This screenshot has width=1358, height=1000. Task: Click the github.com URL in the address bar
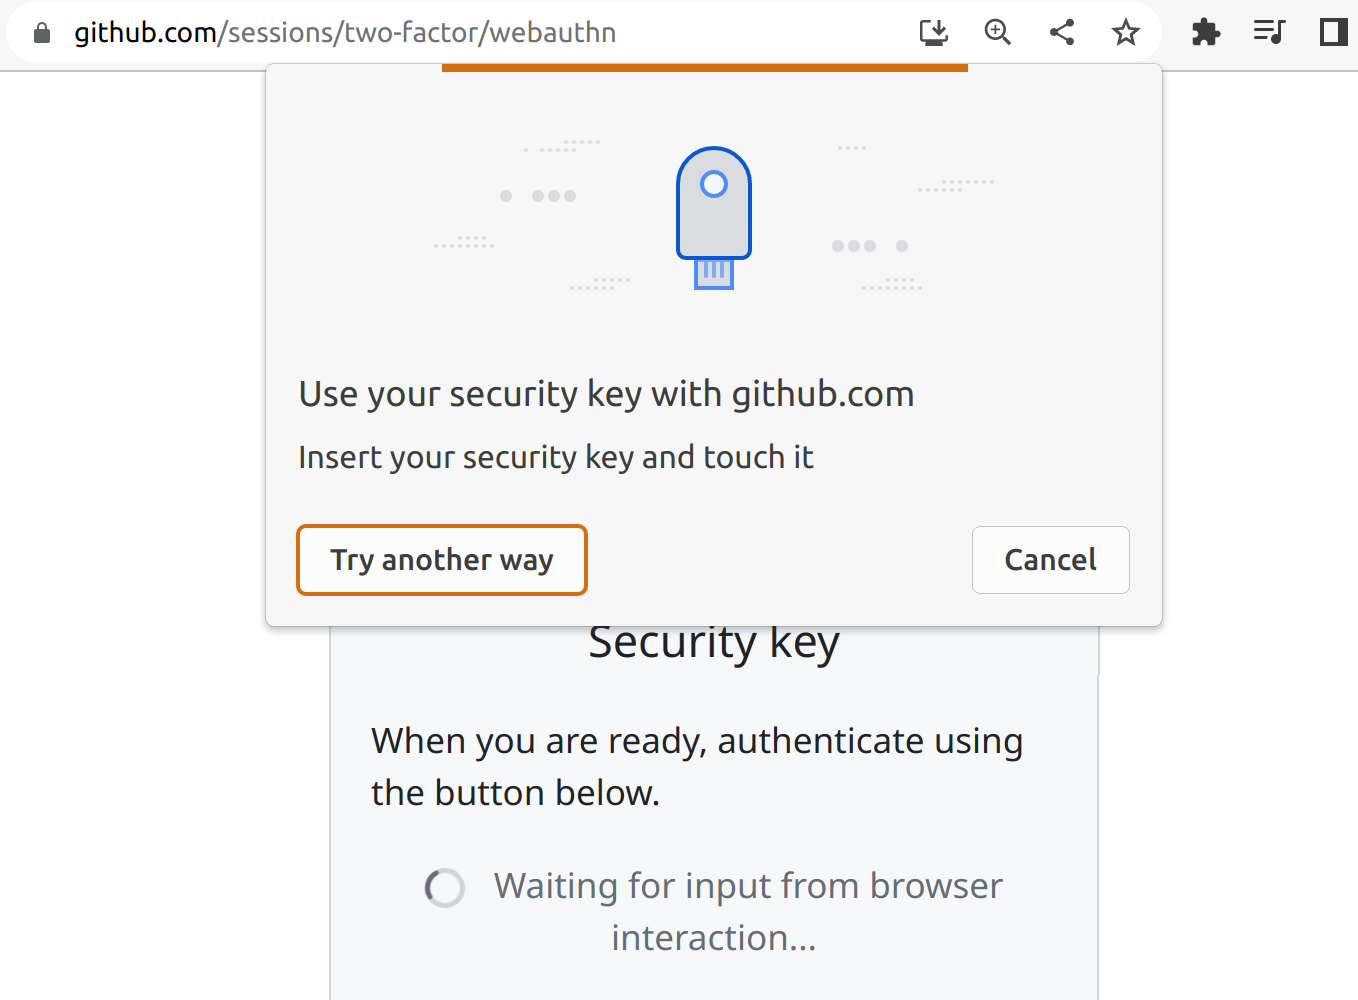345,33
